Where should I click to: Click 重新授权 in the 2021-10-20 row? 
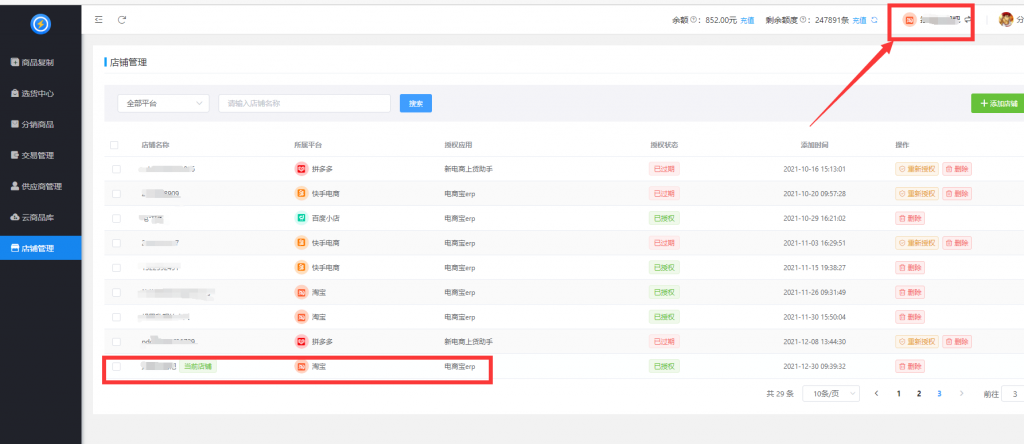pyautogui.click(x=917, y=194)
